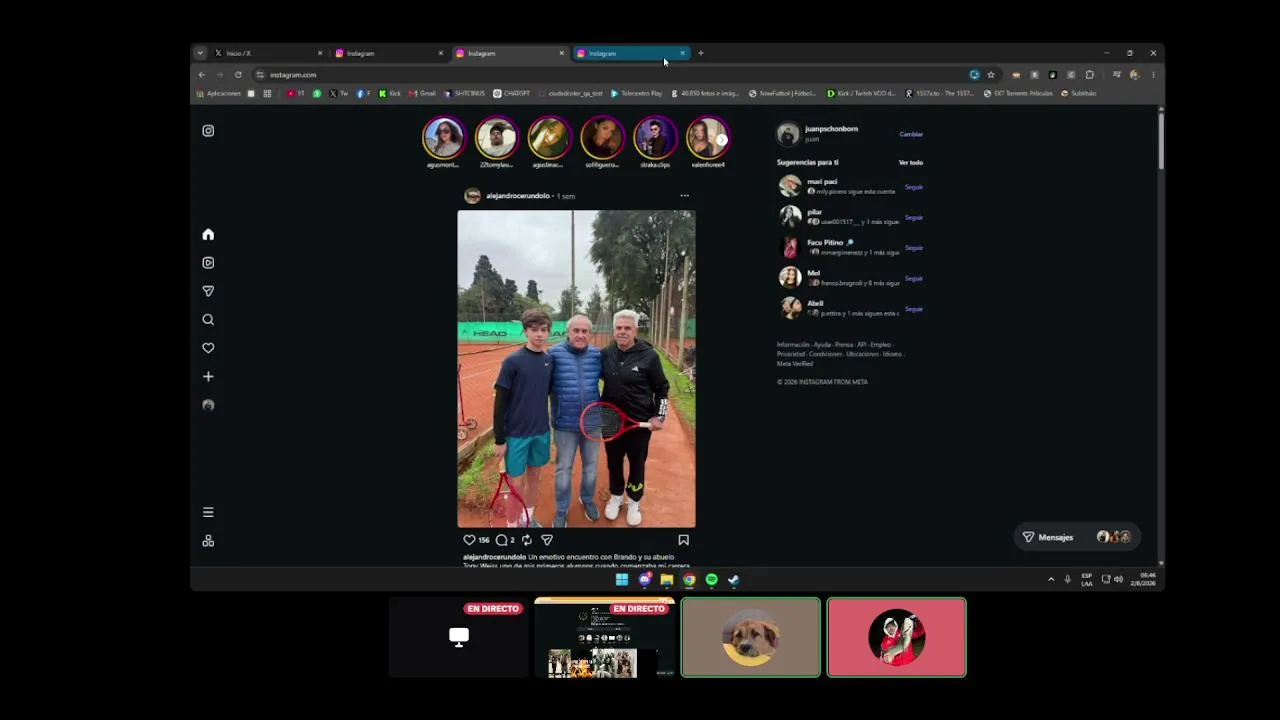The height and width of the screenshot is (720, 1280).
Task: Open the volume control in the tray
Action: [1118, 579]
